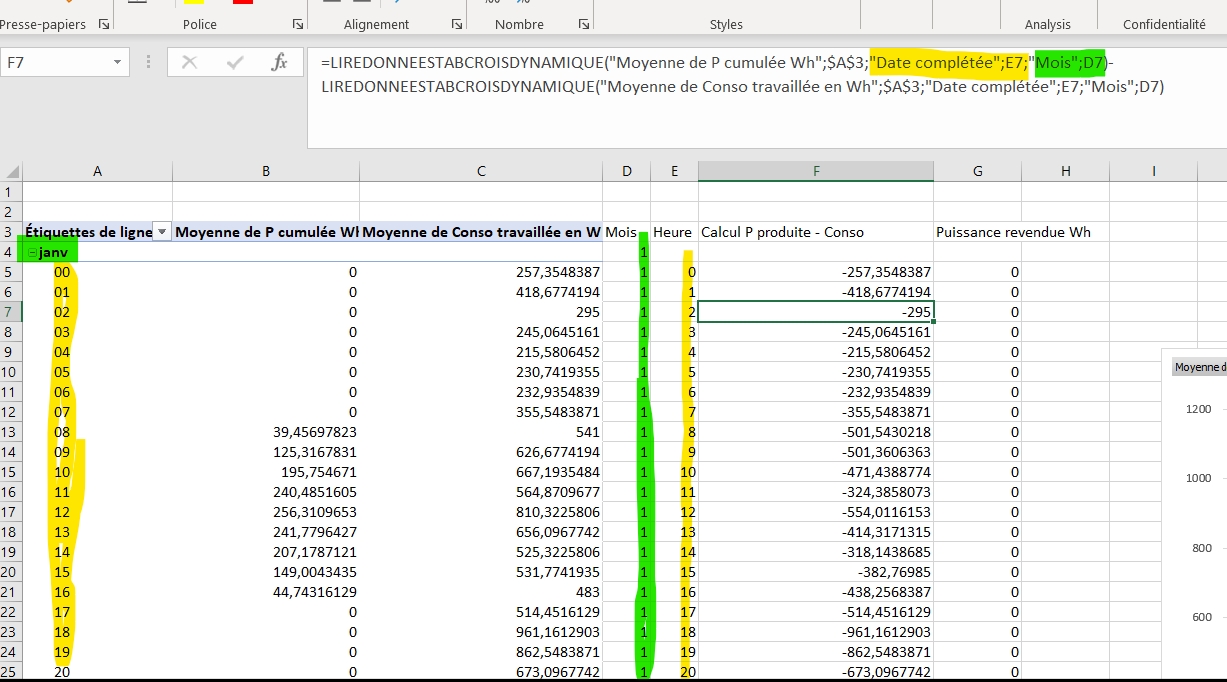
Task: Open the Étiquettes de lignes filter dropdown
Action: pos(162,232)
